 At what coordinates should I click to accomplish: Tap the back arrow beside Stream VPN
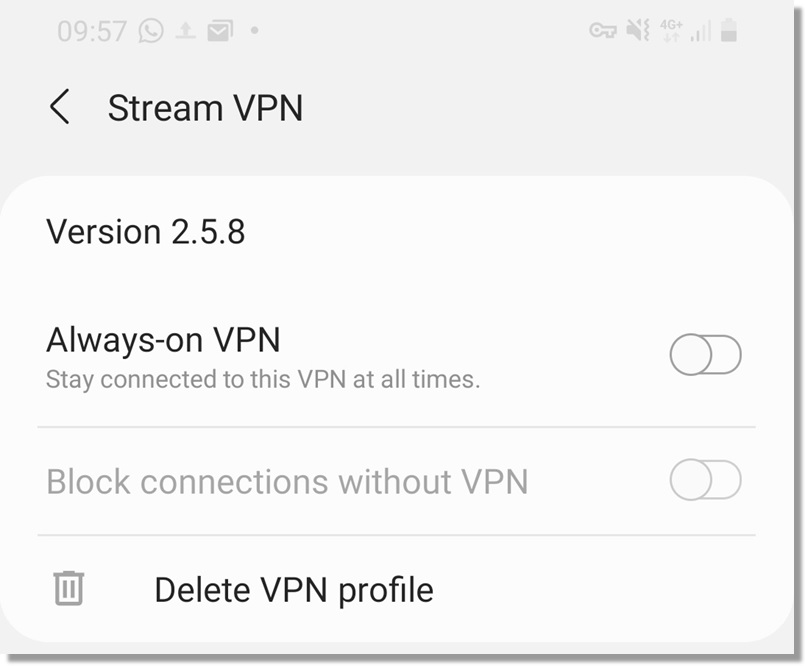(60, 107)
